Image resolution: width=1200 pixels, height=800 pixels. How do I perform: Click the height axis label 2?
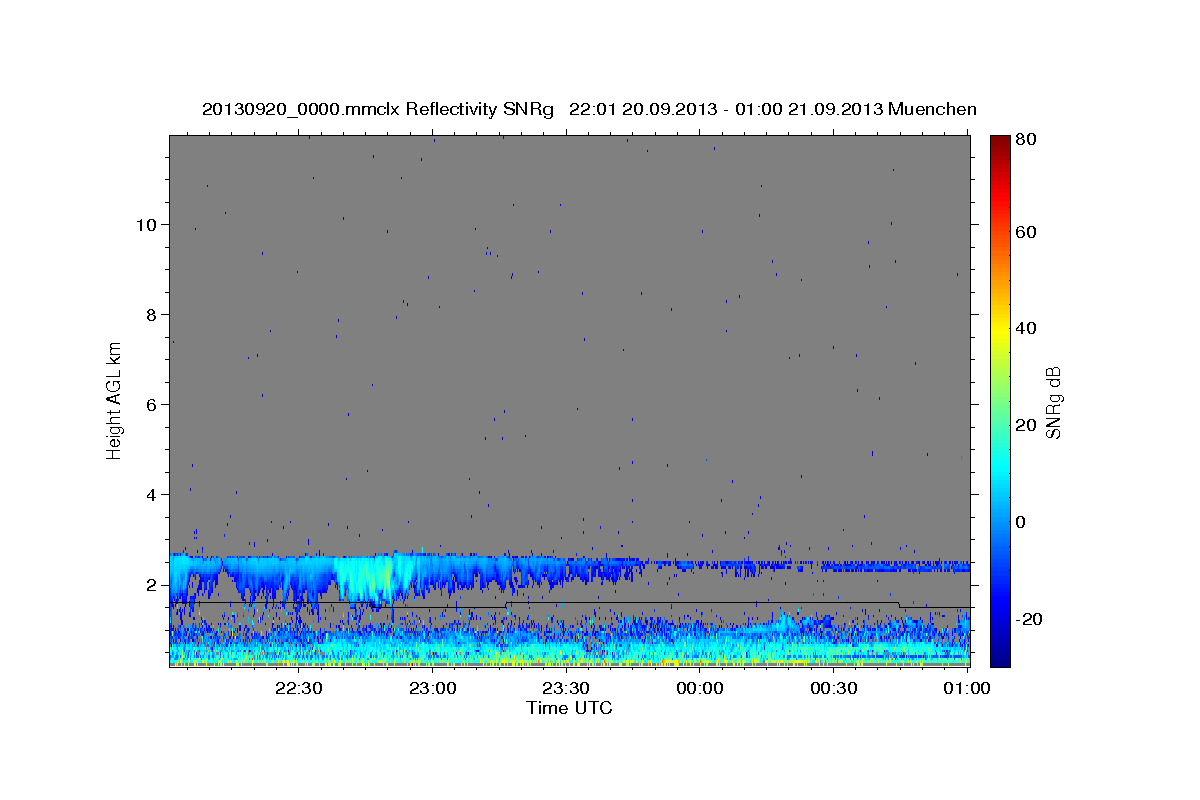pos(151,585)
